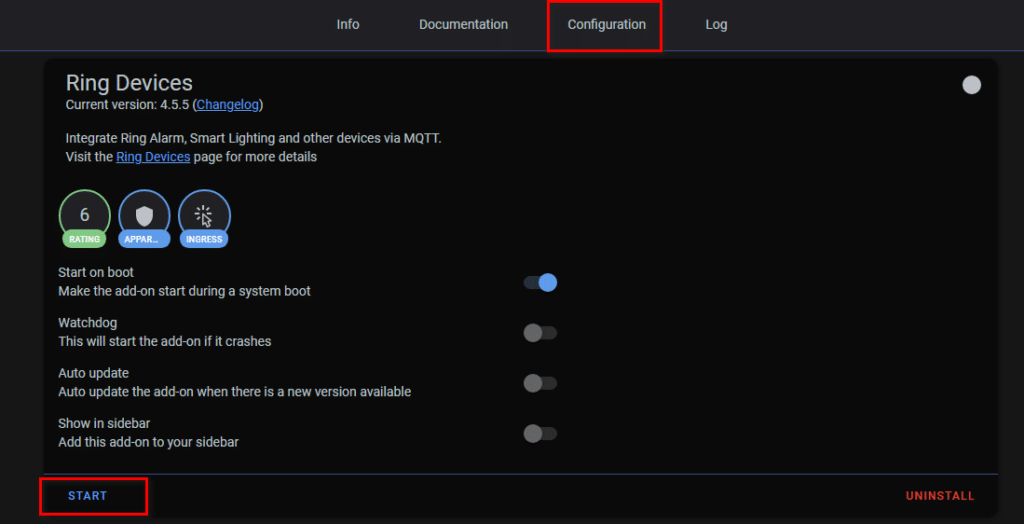Disable the Start on boot toggle
This screenshot has width=1024, height=524.
click(540, 282)
